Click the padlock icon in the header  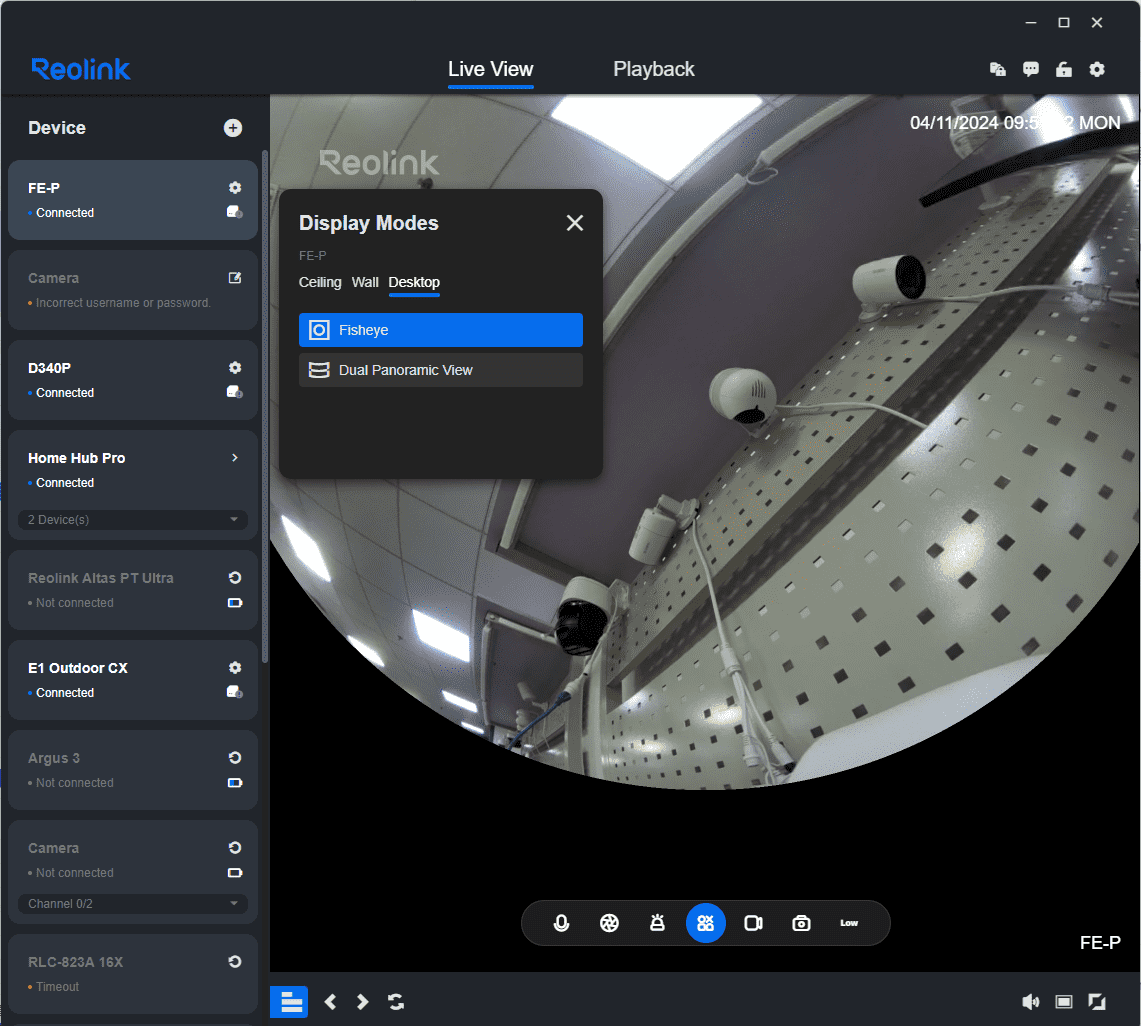pos(1064,69)
